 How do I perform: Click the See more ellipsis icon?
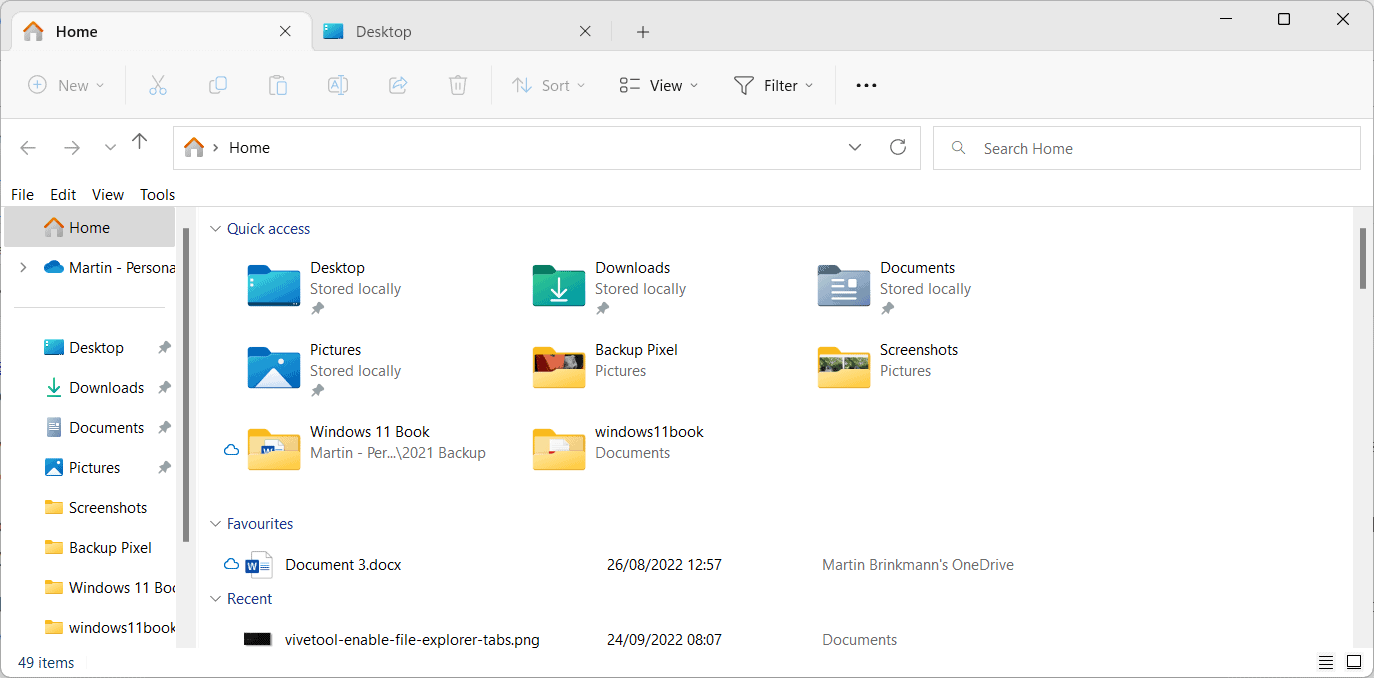865,85
